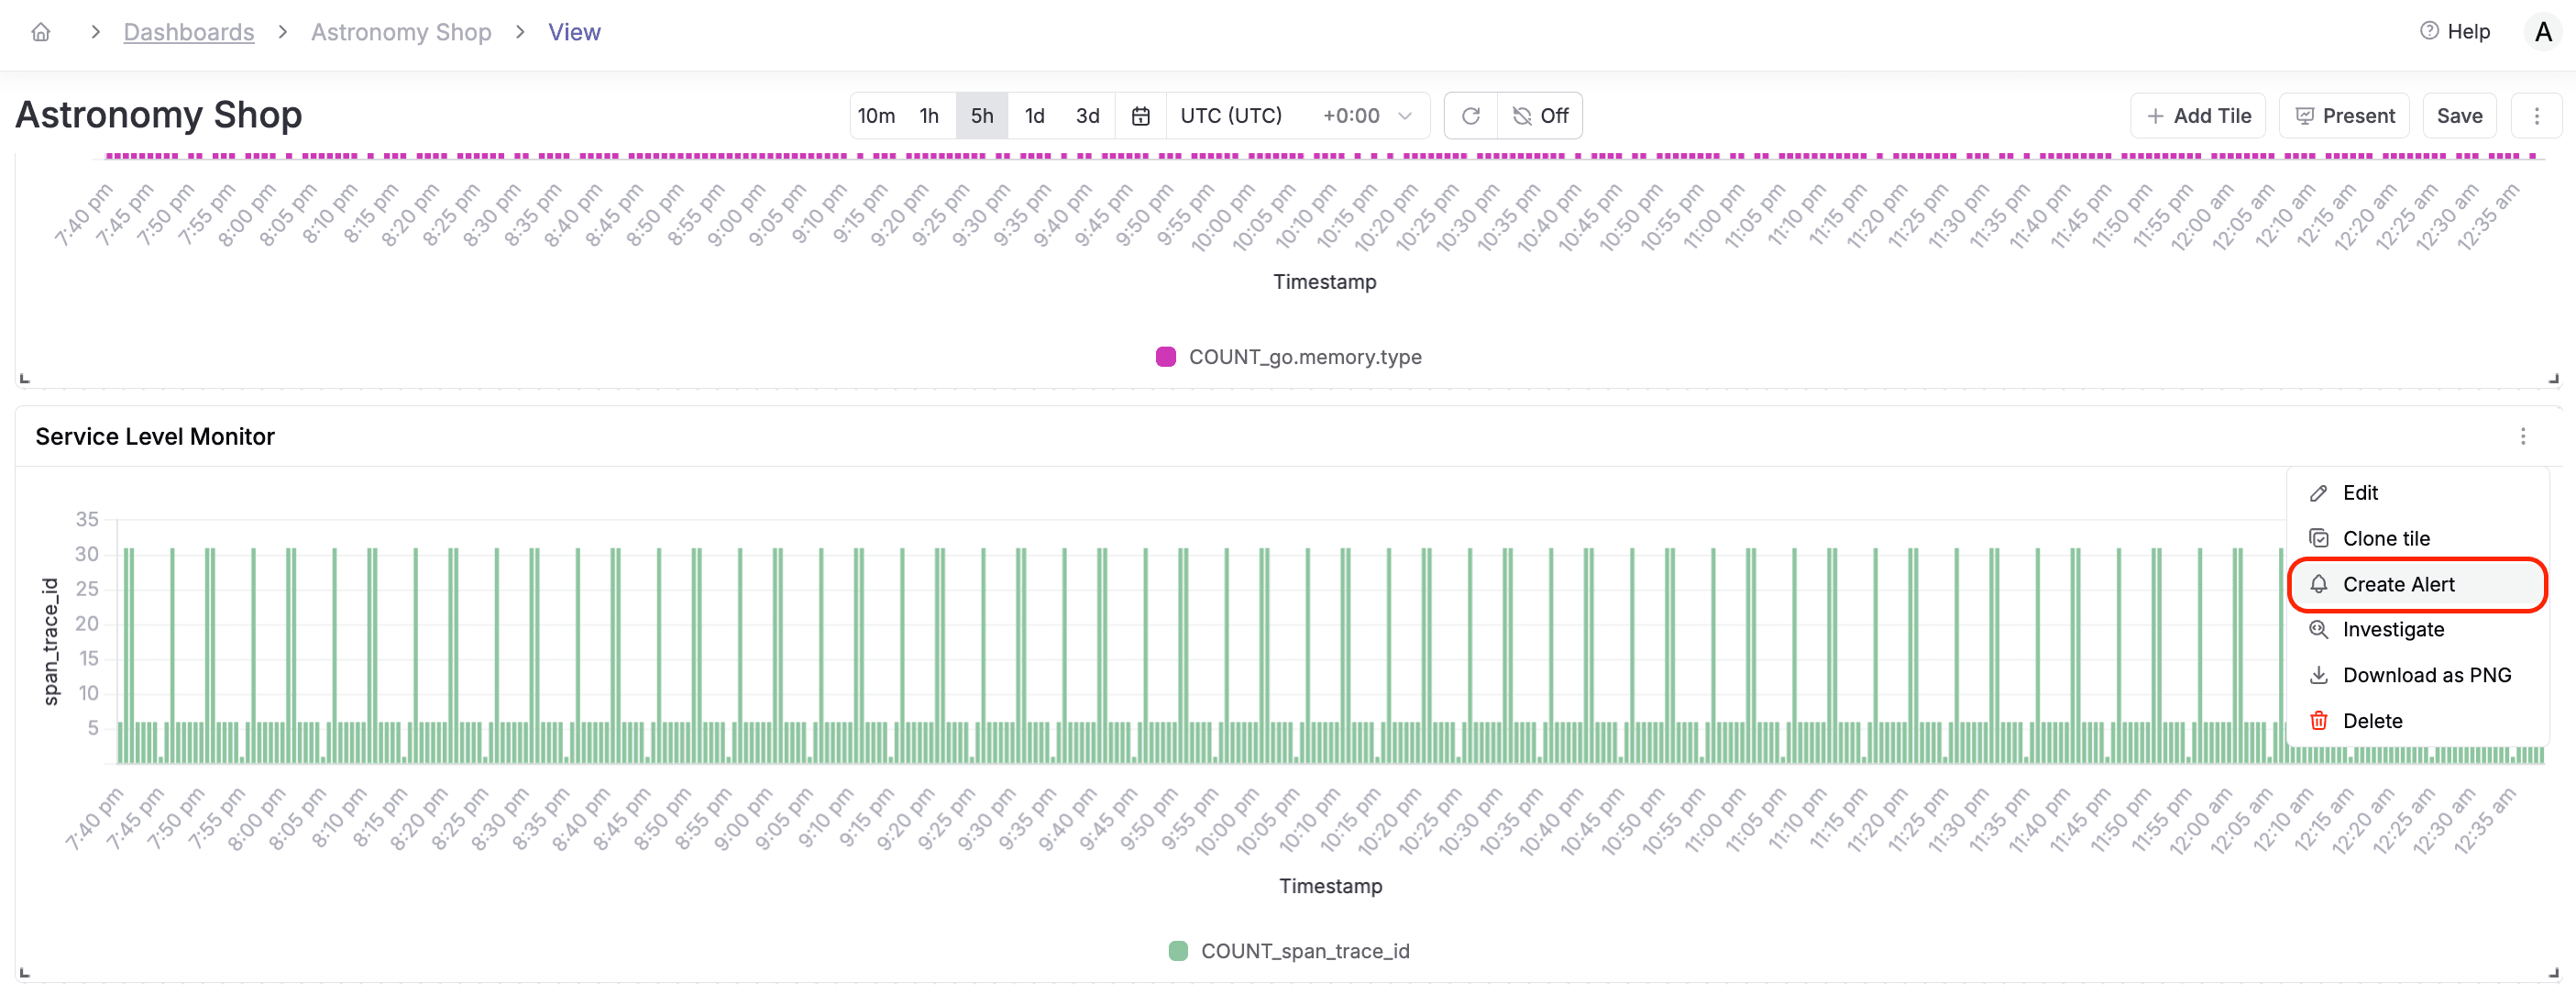Open the dashboard options three-dot menu
The width and height of the screenshot is (2576, 994).
[x=2538, y=115]
